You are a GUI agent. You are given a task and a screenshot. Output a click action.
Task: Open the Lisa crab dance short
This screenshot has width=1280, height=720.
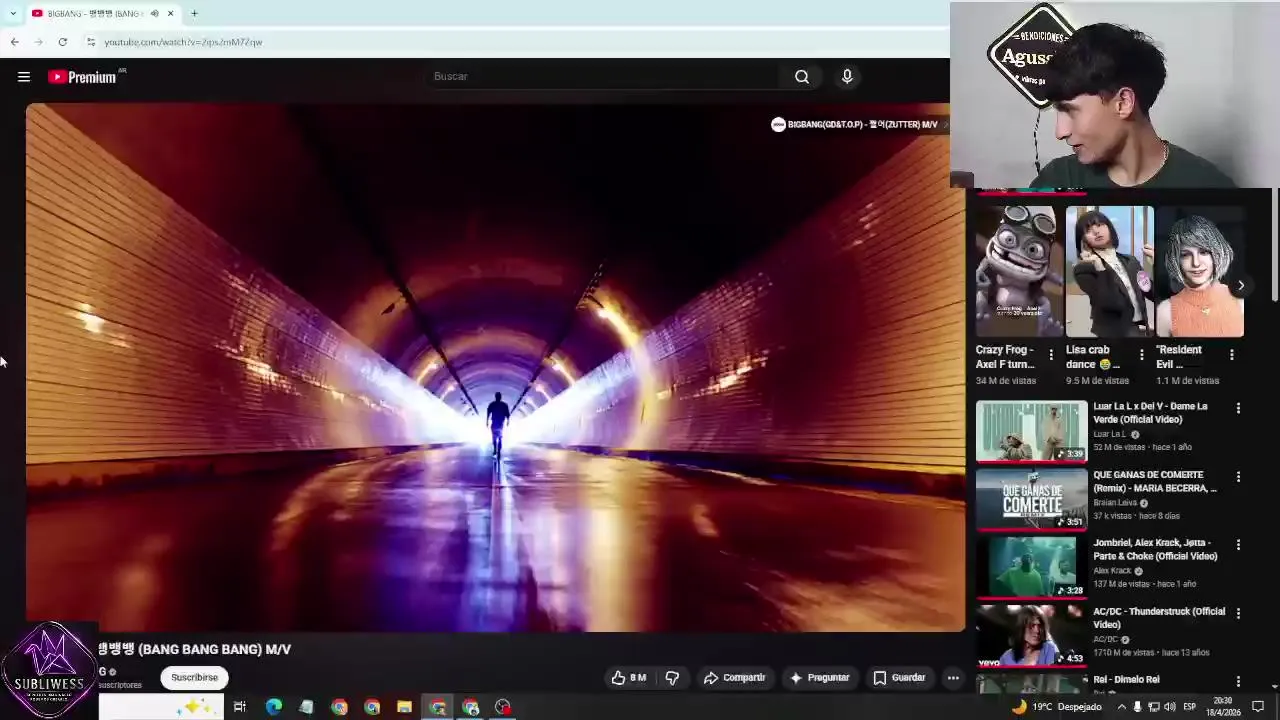[x=1109, y=271]
